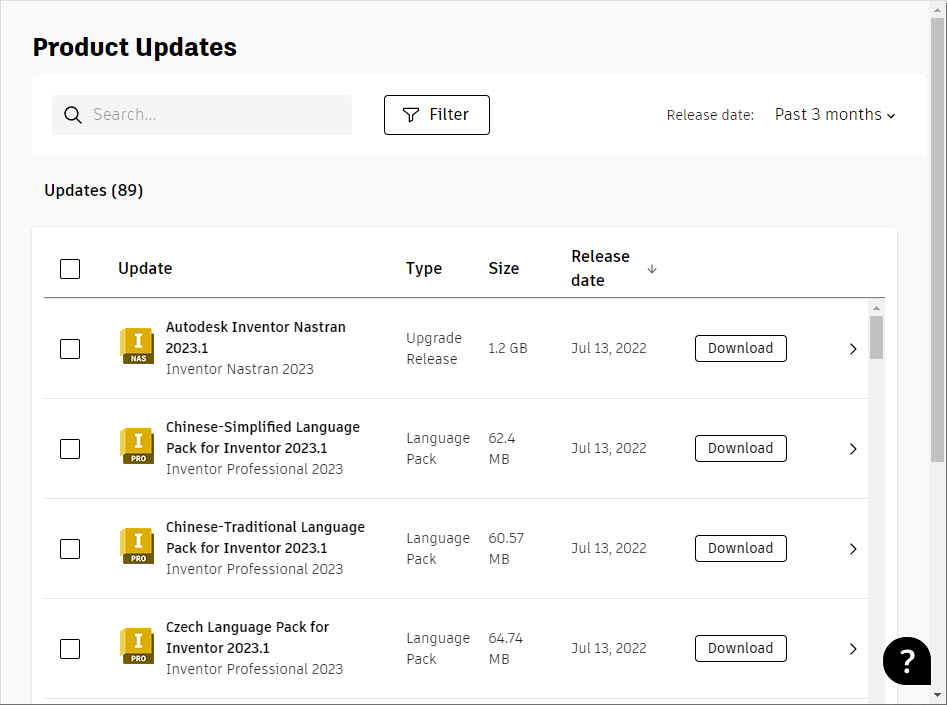Viewport: 947px width, 705px height.
Task: Download the Czech Language Pack
Action: pyautogui.click(x=740, y=648)
